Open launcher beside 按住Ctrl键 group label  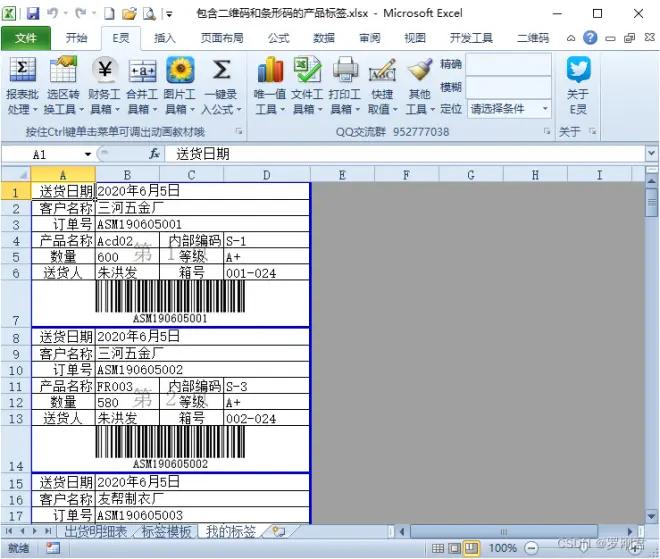238,131
